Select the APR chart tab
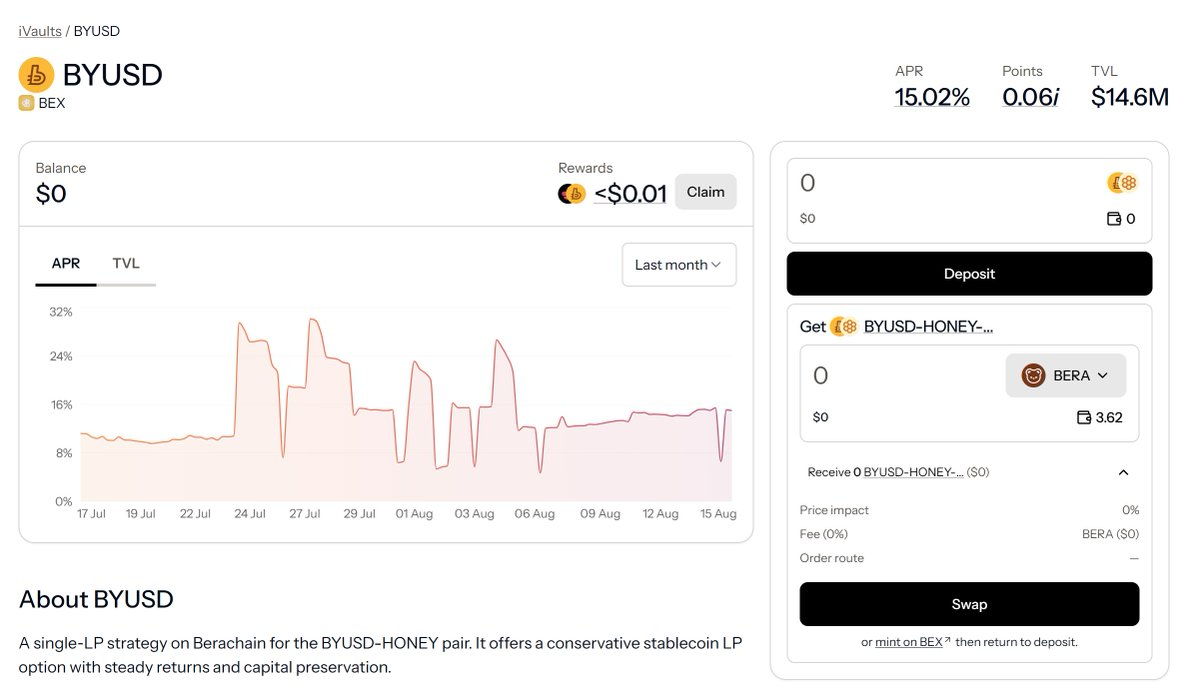 click(66, 264)
